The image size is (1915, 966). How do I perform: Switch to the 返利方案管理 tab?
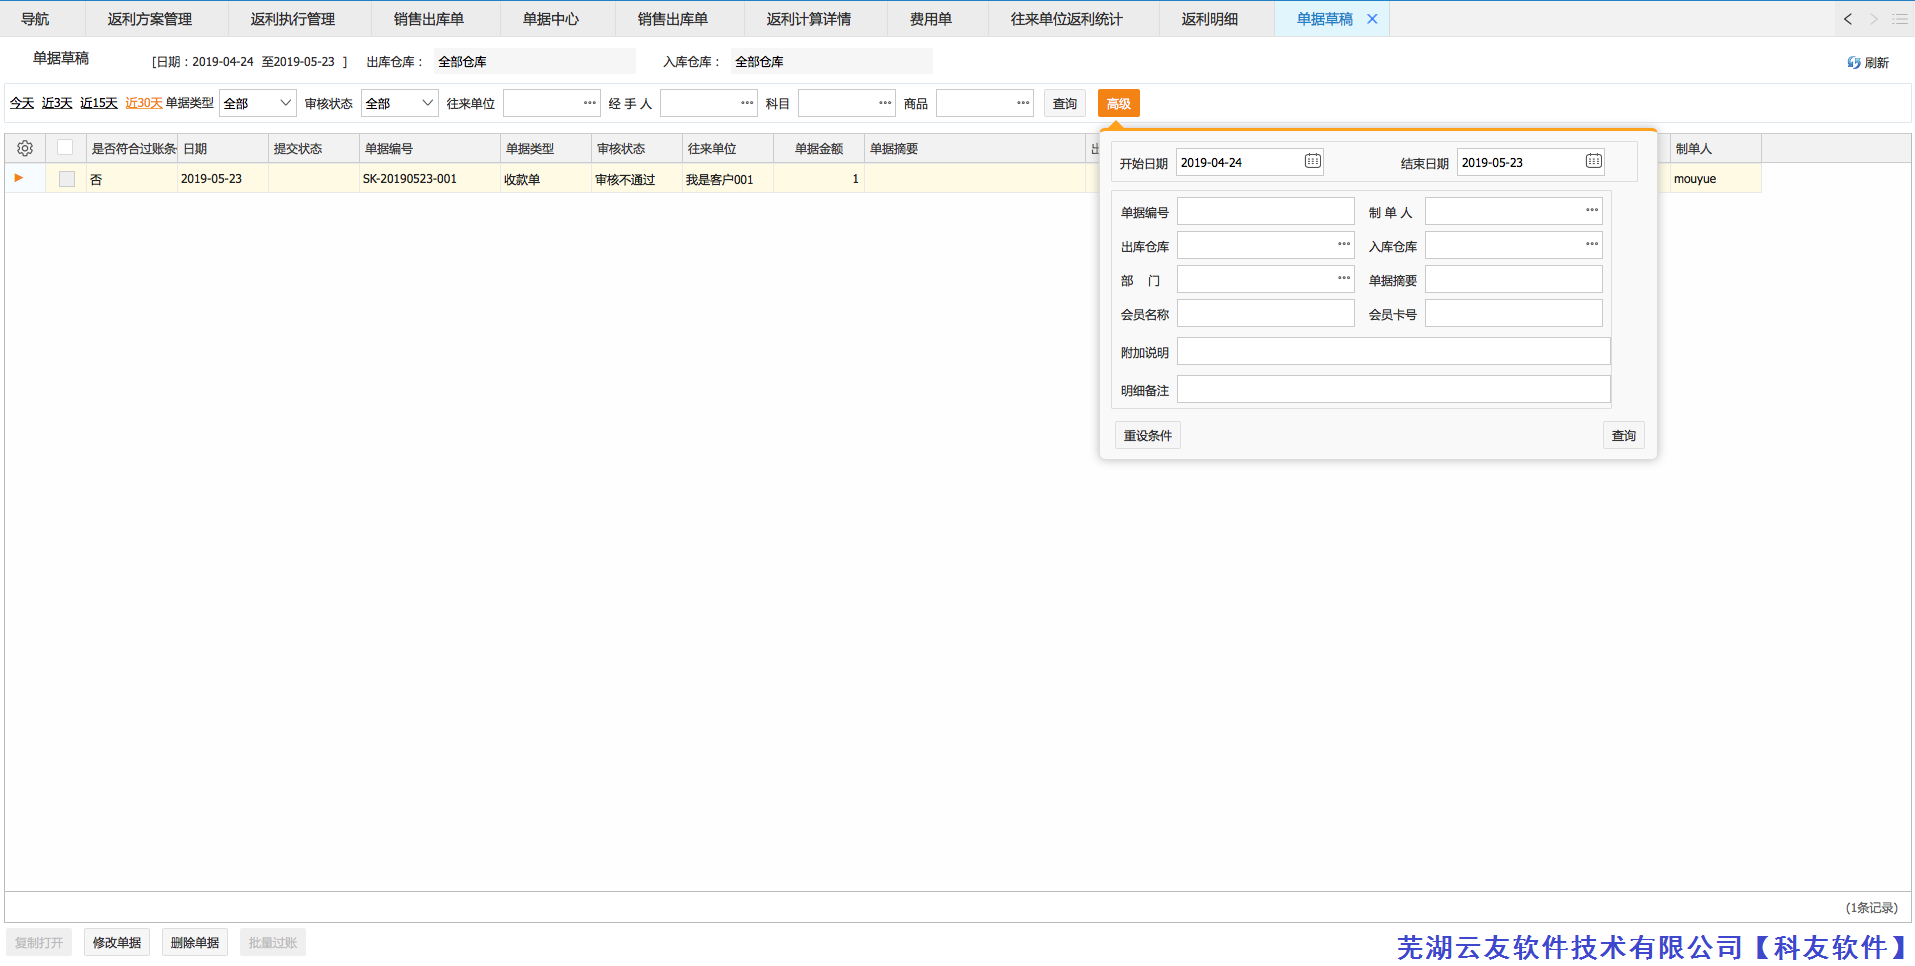(150, 19)
